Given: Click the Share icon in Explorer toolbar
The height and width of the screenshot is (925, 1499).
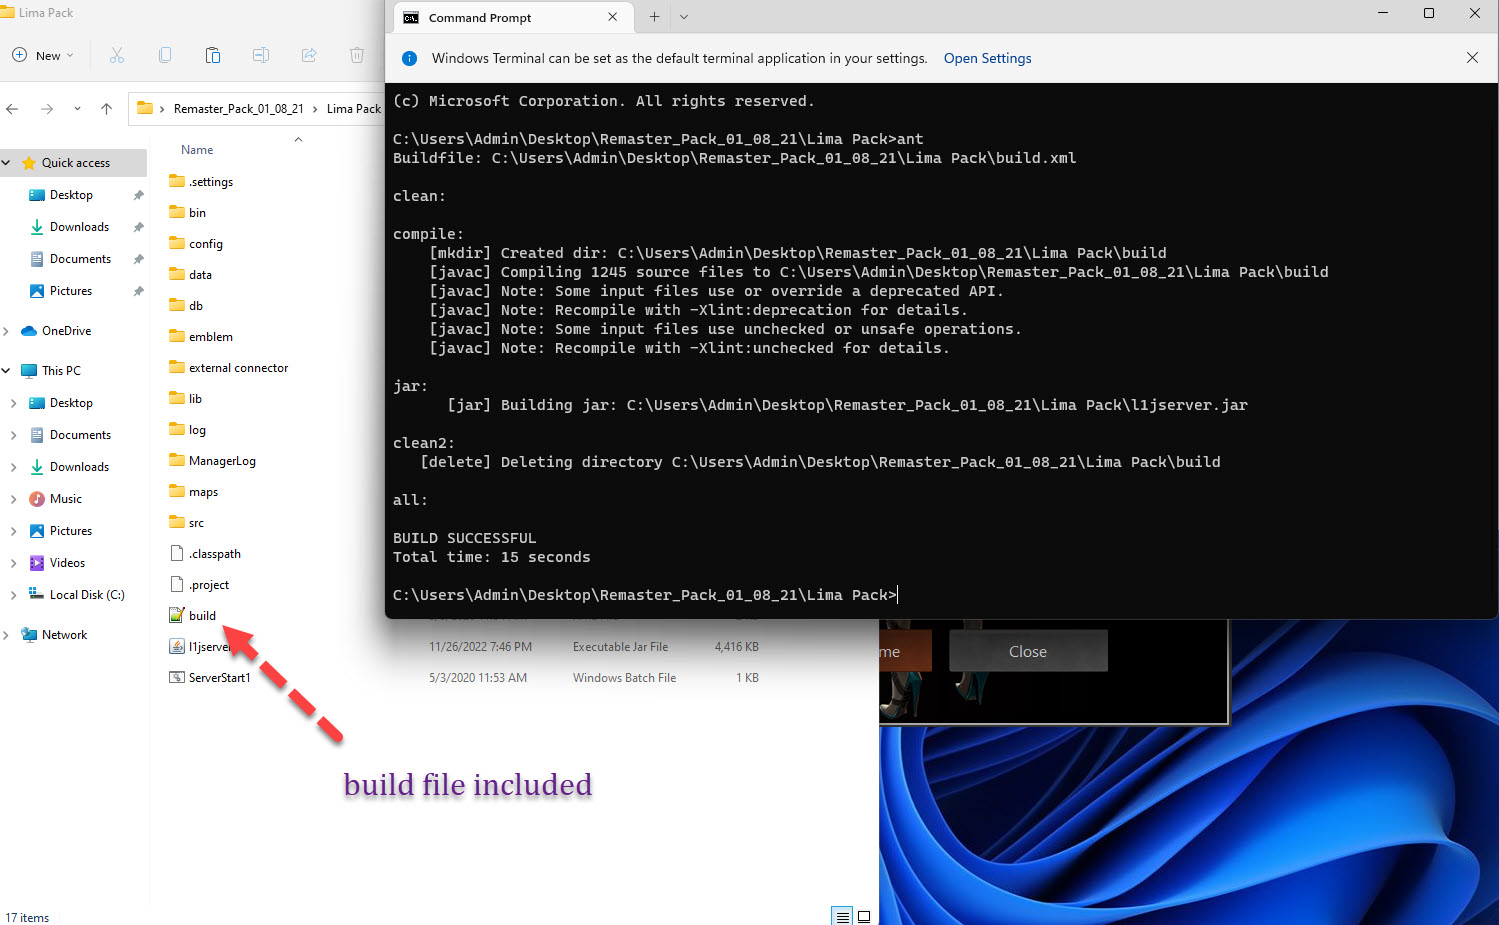Looking at the screenshot, I should (309, 56).
